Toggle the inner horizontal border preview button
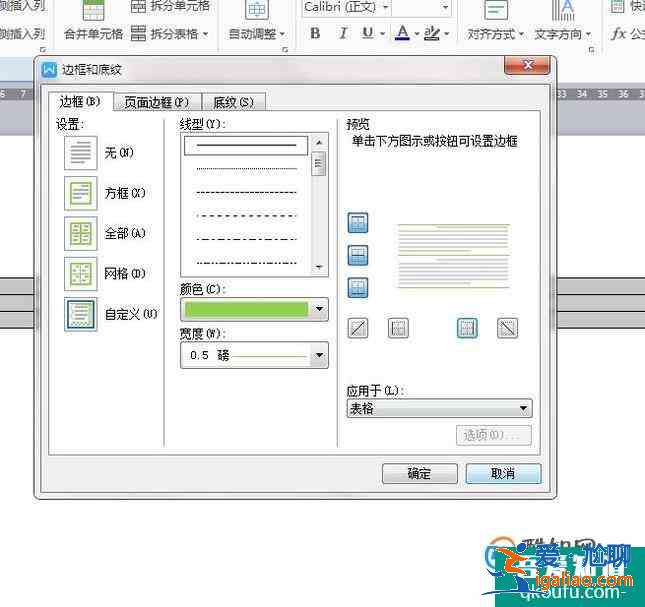Image resolution: width=645 pixels, height=607 pixels. click(358, 255)
